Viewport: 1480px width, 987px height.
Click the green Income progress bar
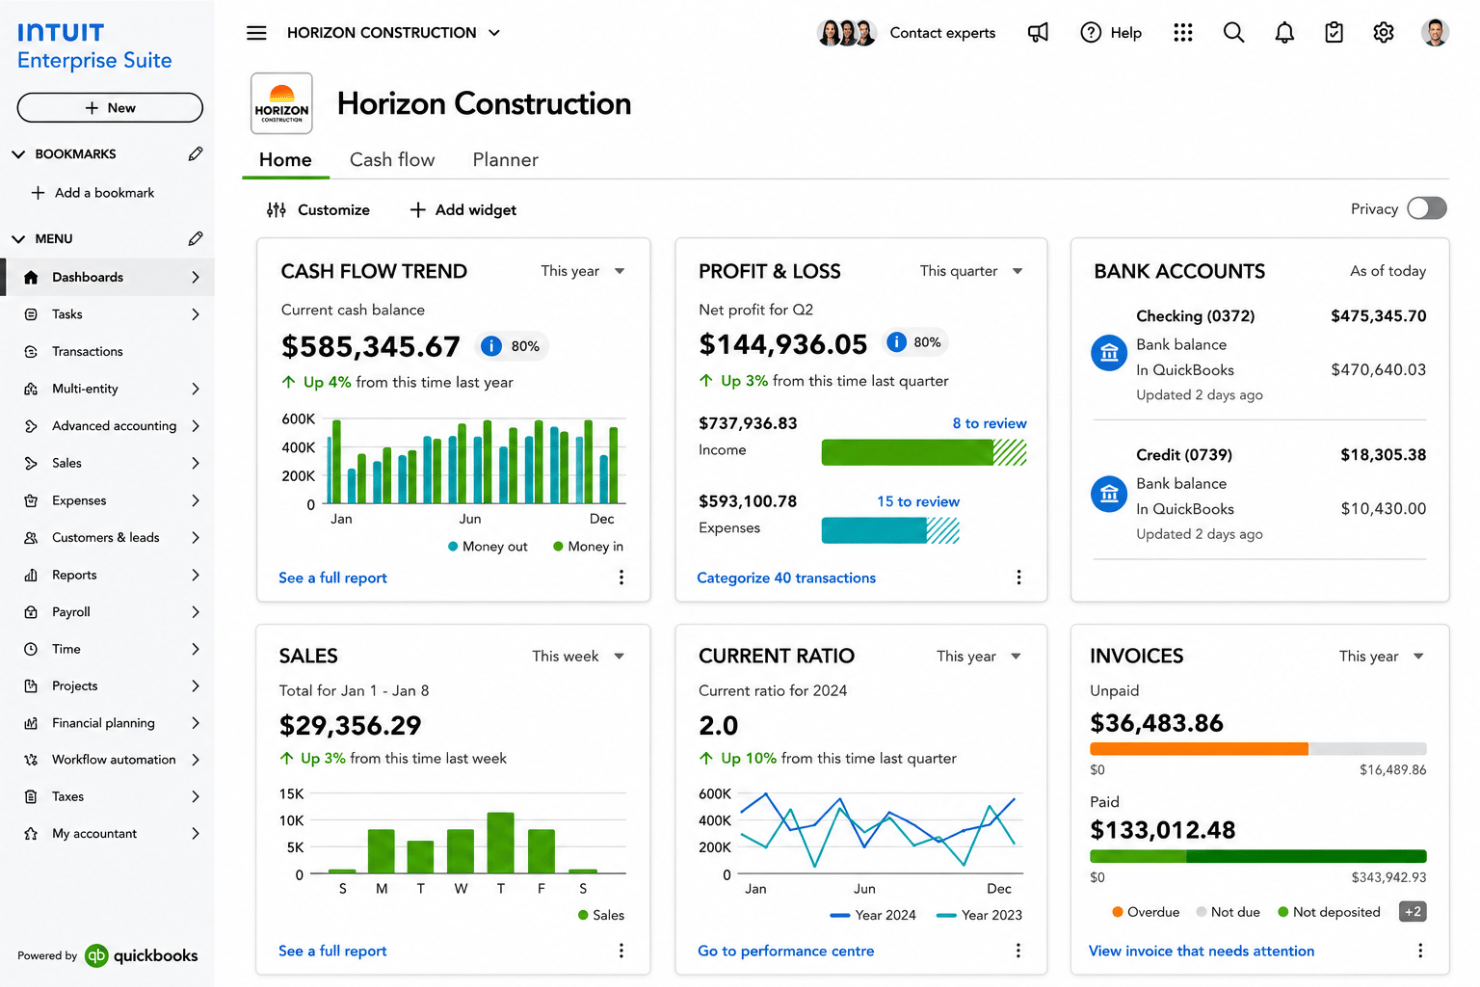pyautogui.click(x=924, y=453)
